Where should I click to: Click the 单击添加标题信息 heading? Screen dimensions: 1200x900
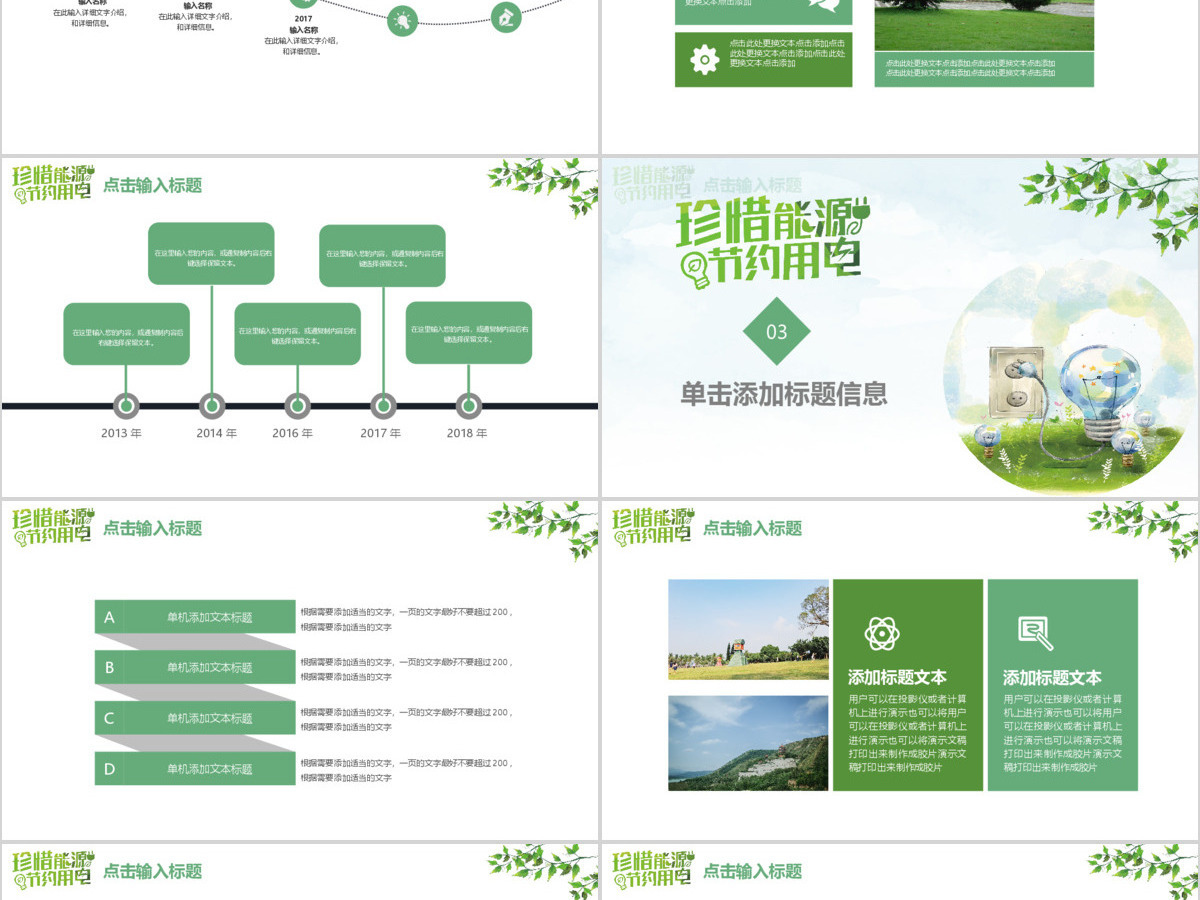784,394
